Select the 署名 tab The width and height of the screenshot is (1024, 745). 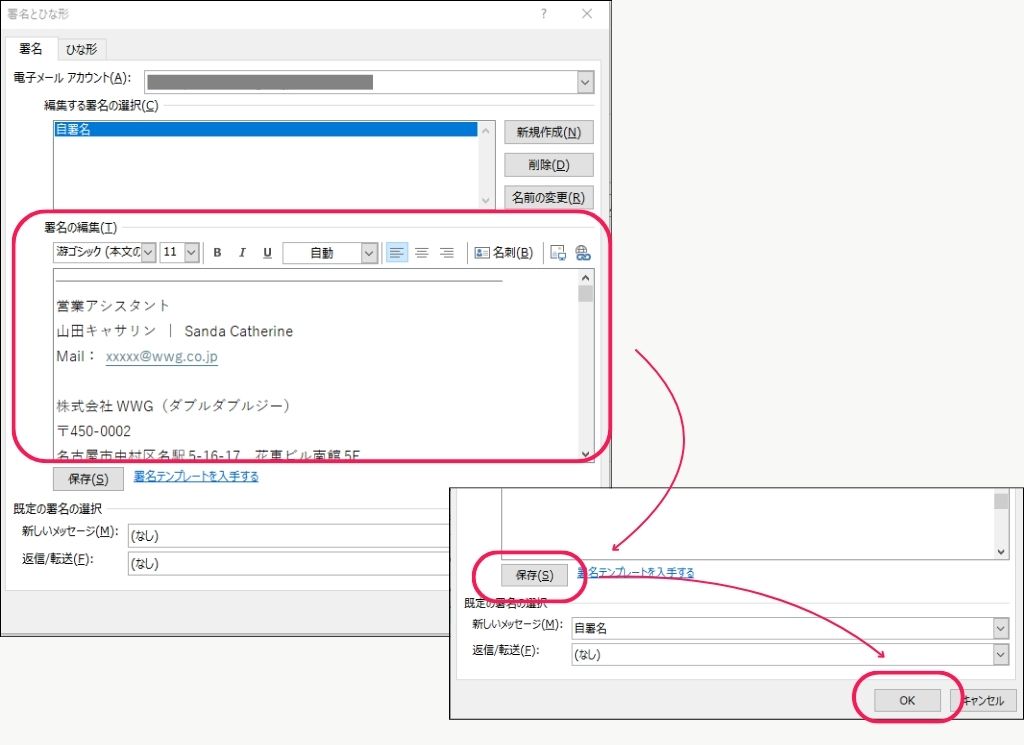coord(31,49)
